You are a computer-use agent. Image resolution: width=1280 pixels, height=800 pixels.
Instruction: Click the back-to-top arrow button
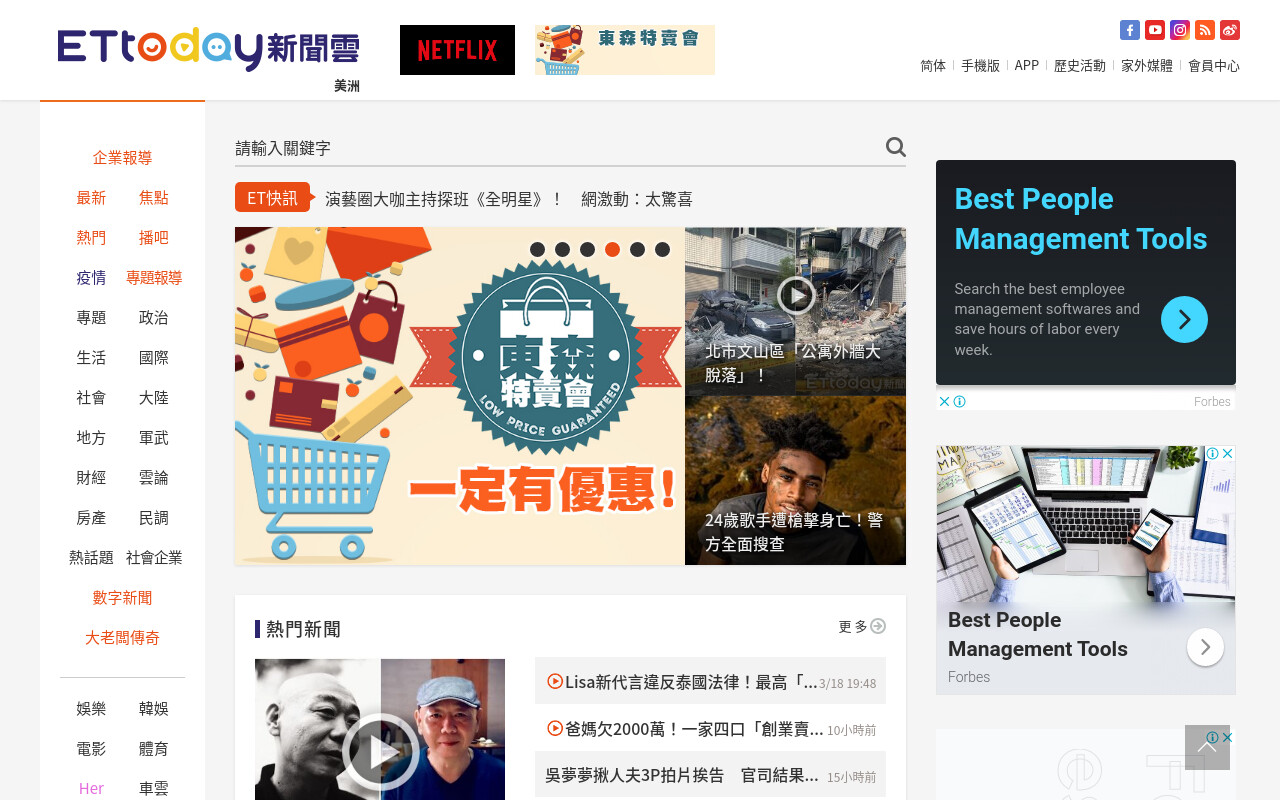tap(1207, 747)
